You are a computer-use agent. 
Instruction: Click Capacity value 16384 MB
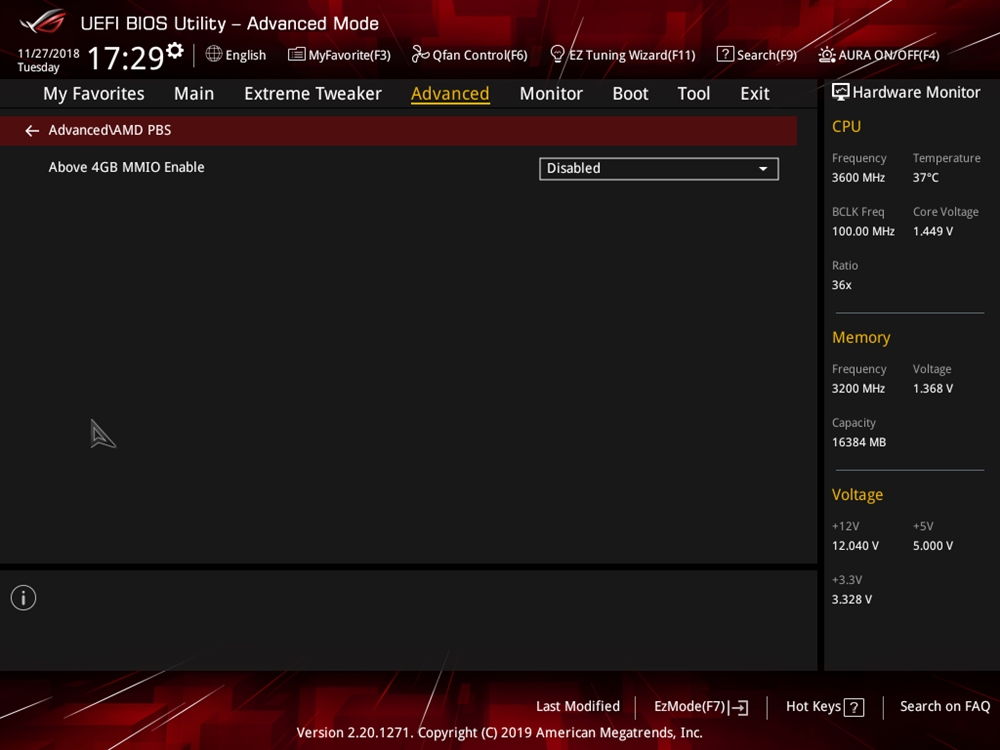click(858, 442)
